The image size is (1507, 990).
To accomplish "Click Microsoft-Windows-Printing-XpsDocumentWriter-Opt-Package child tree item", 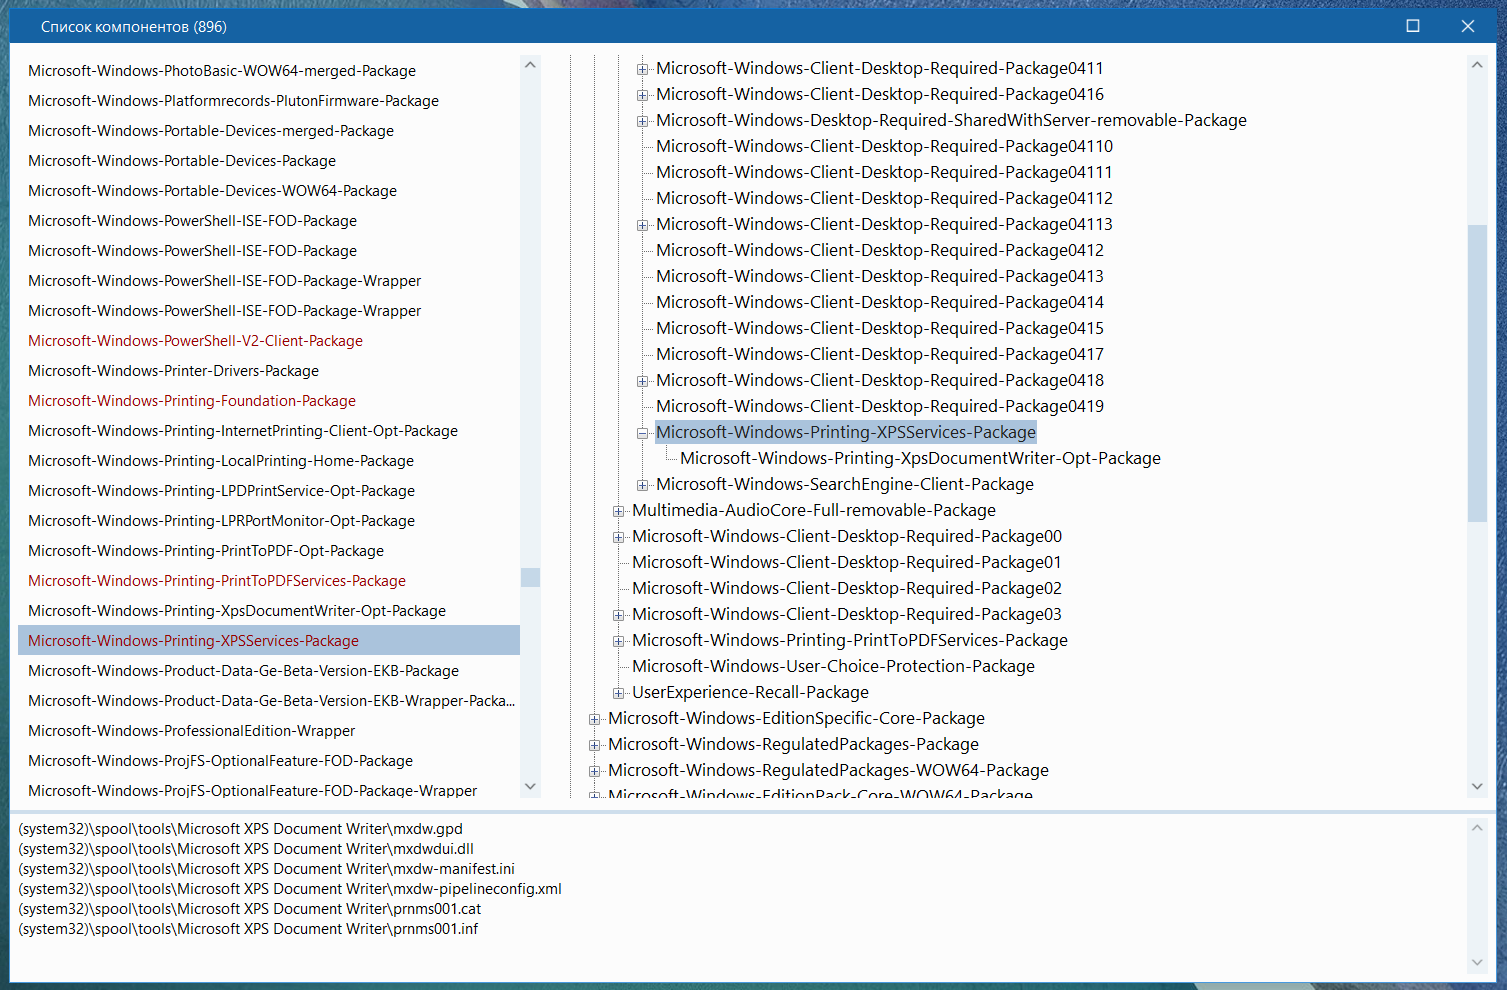I will point(920,459).
